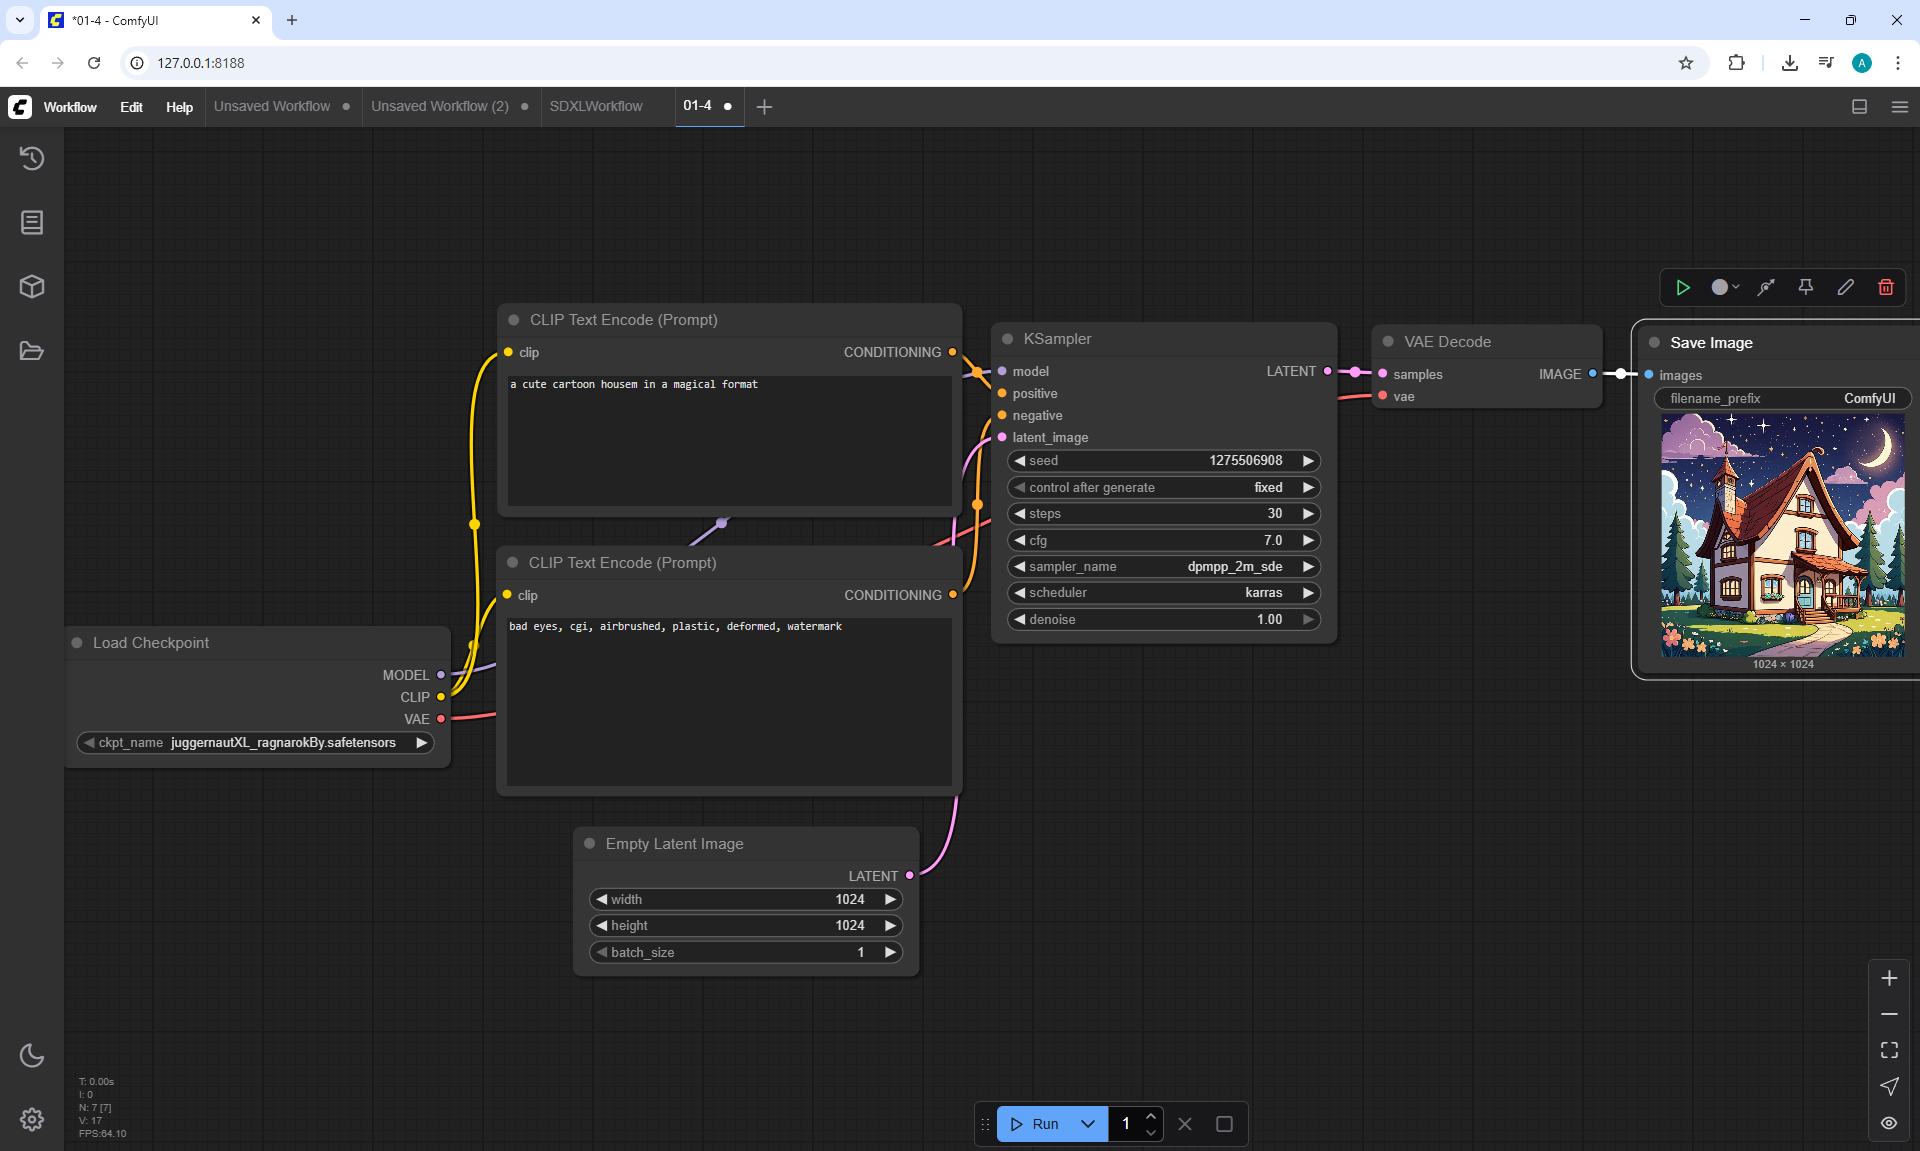1920x1151 pixels.
Task: Click the plus button for a new workflow tab
Action: [x=764, y=107]
